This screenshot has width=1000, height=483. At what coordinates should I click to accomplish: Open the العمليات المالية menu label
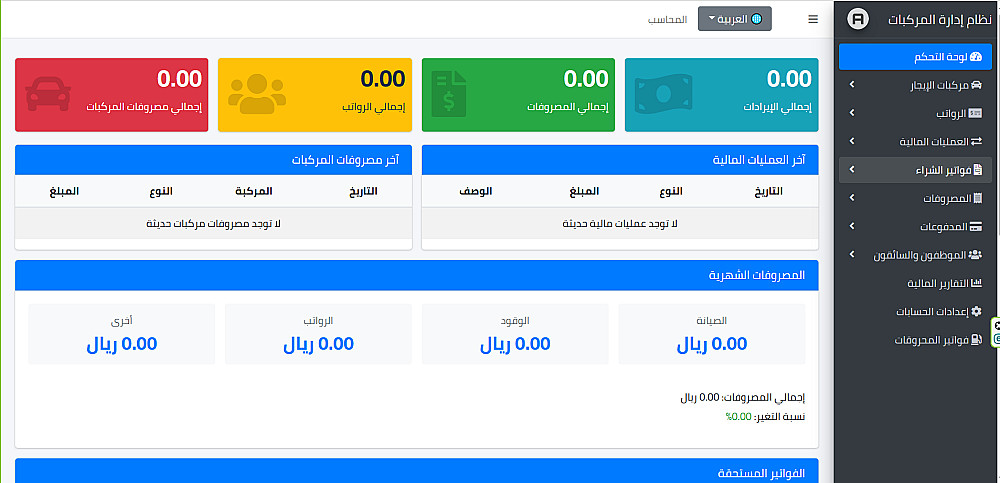(934, 141)
